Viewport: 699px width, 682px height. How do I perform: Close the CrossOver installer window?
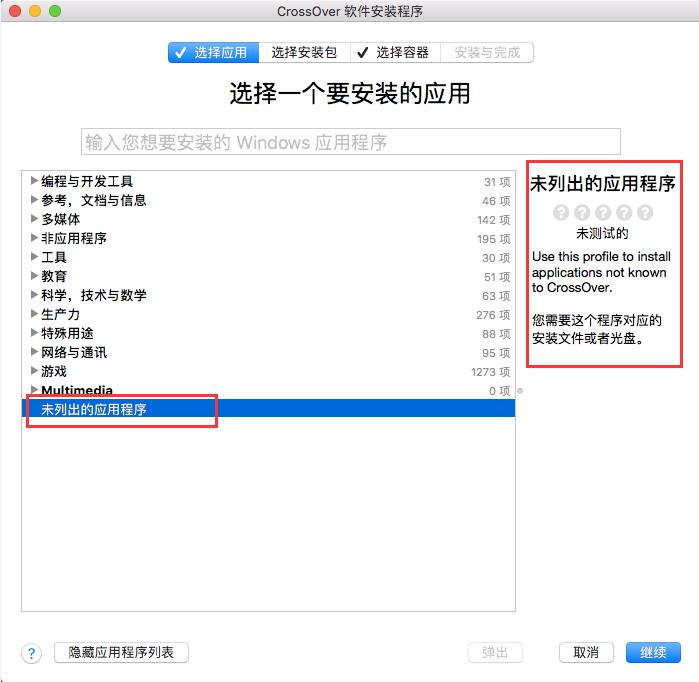tap(15, 11)
